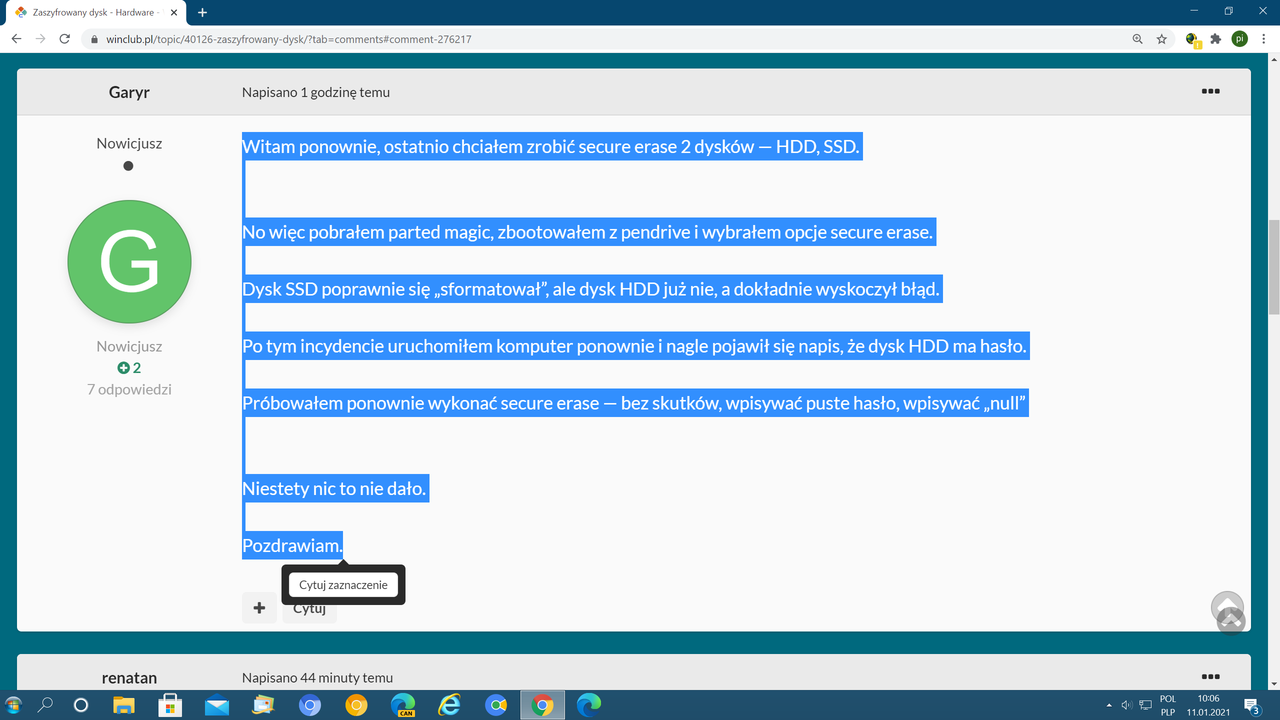The image size is (1280, 720).
Task: Open the blue Chromium icon in taskbar
Action: pos(310,705)
